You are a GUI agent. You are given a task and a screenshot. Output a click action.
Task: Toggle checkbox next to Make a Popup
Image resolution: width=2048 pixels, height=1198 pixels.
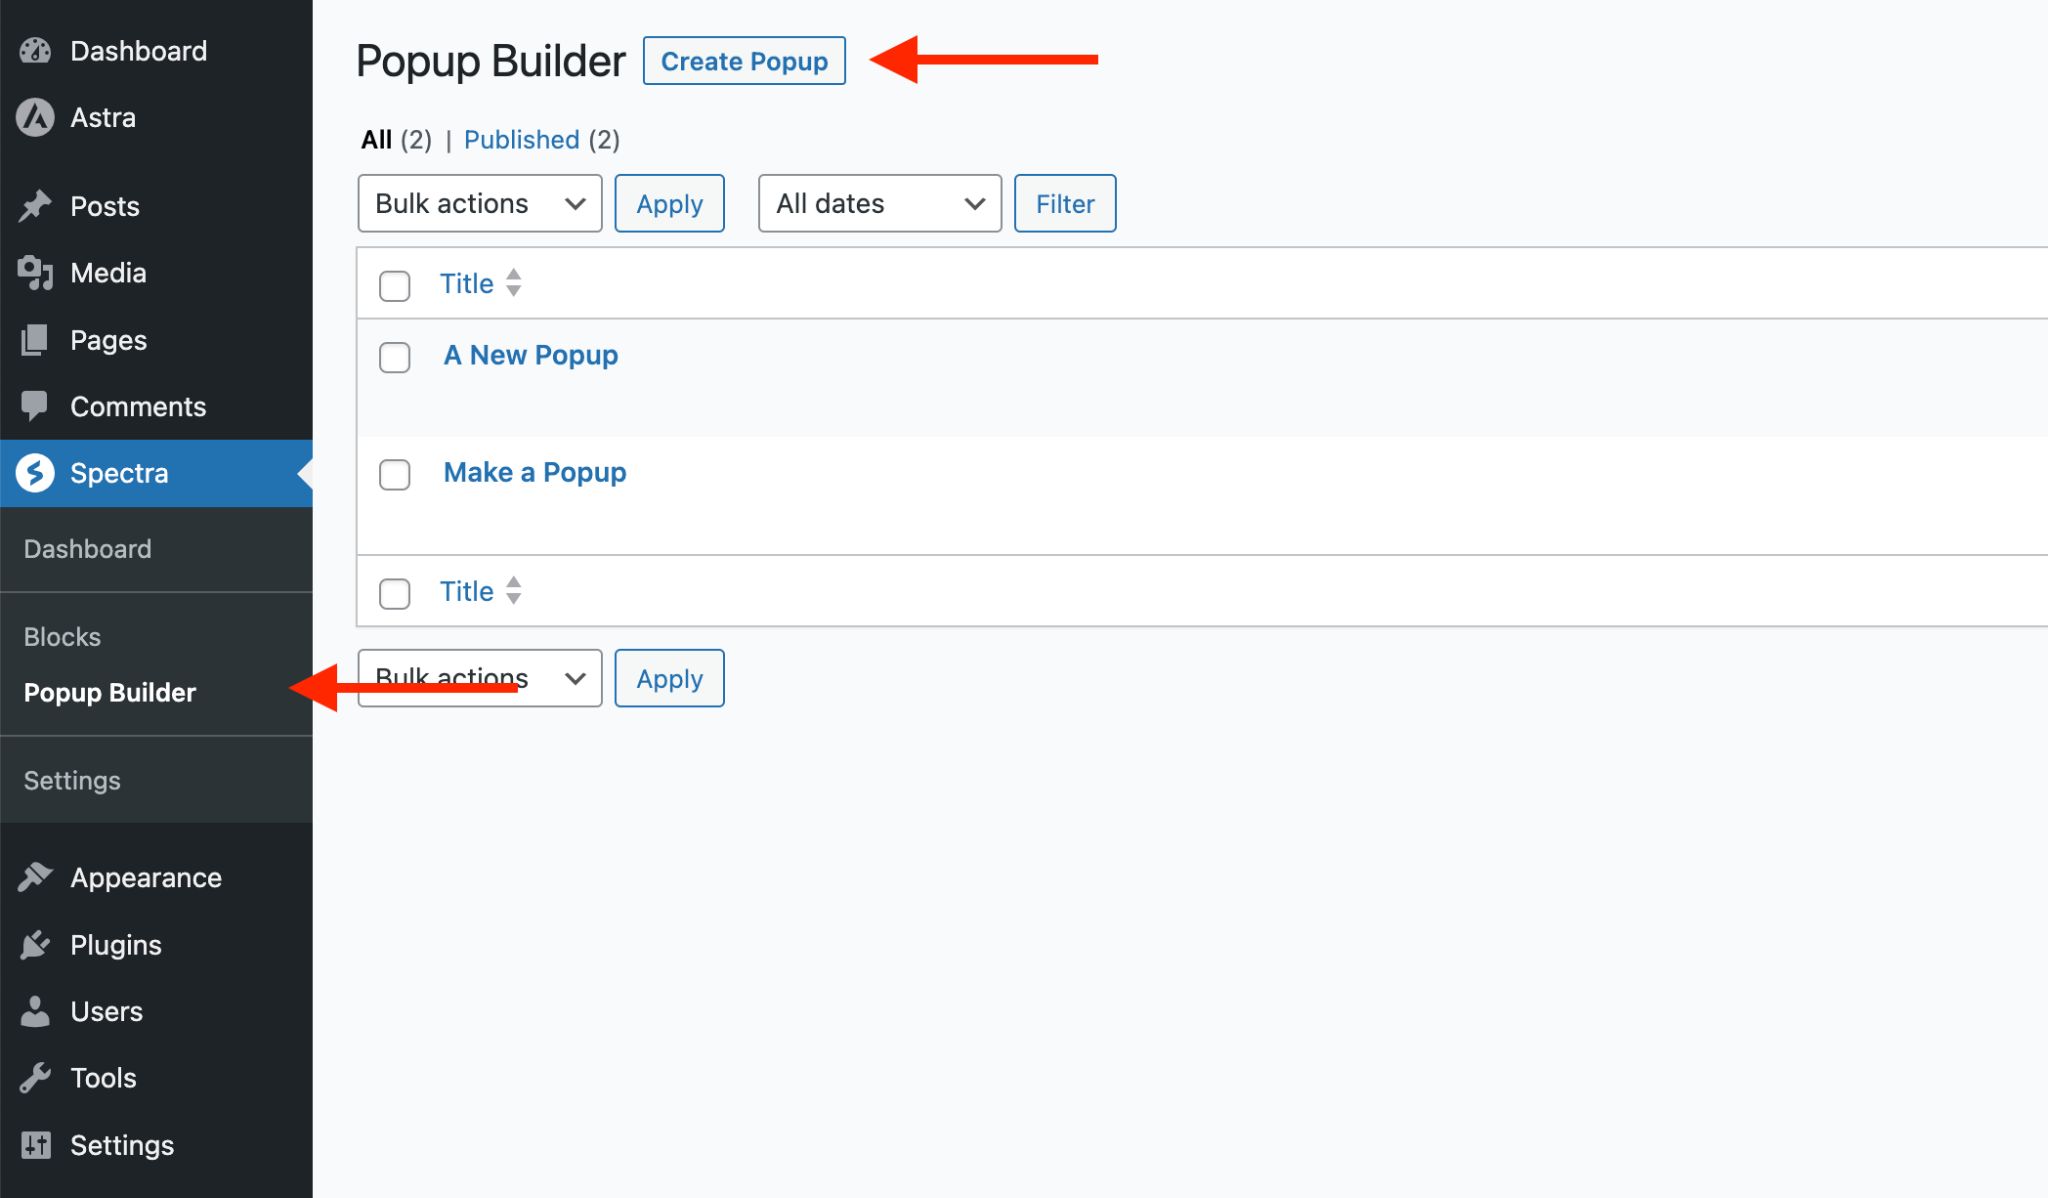395,472
